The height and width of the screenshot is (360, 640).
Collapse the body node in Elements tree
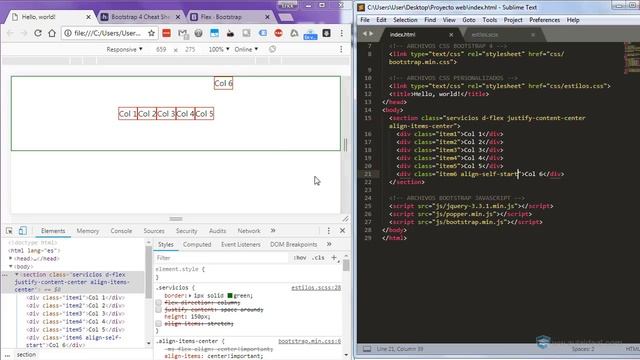11,267
